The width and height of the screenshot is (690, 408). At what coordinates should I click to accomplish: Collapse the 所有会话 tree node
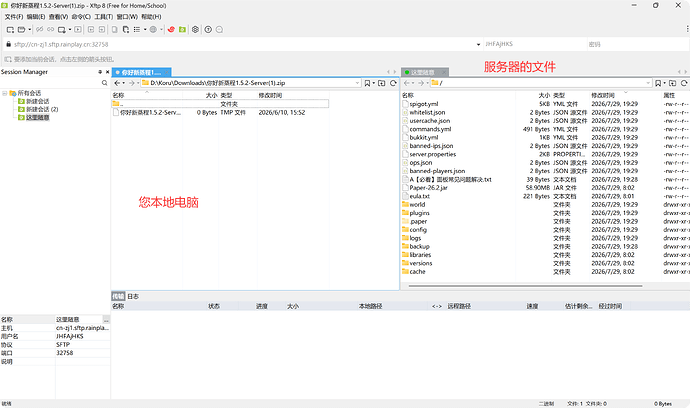4,93
